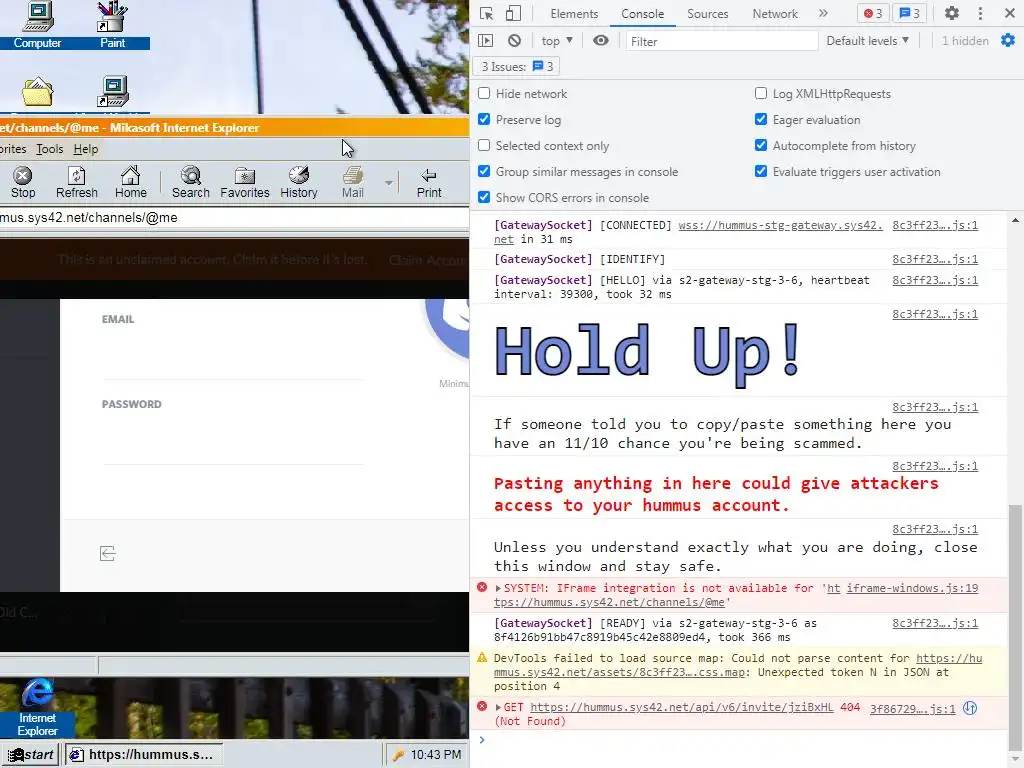Open console settings blue gear
Image resolution: width=1024 pixels, height=768 pixels.
click(1008, 40)
